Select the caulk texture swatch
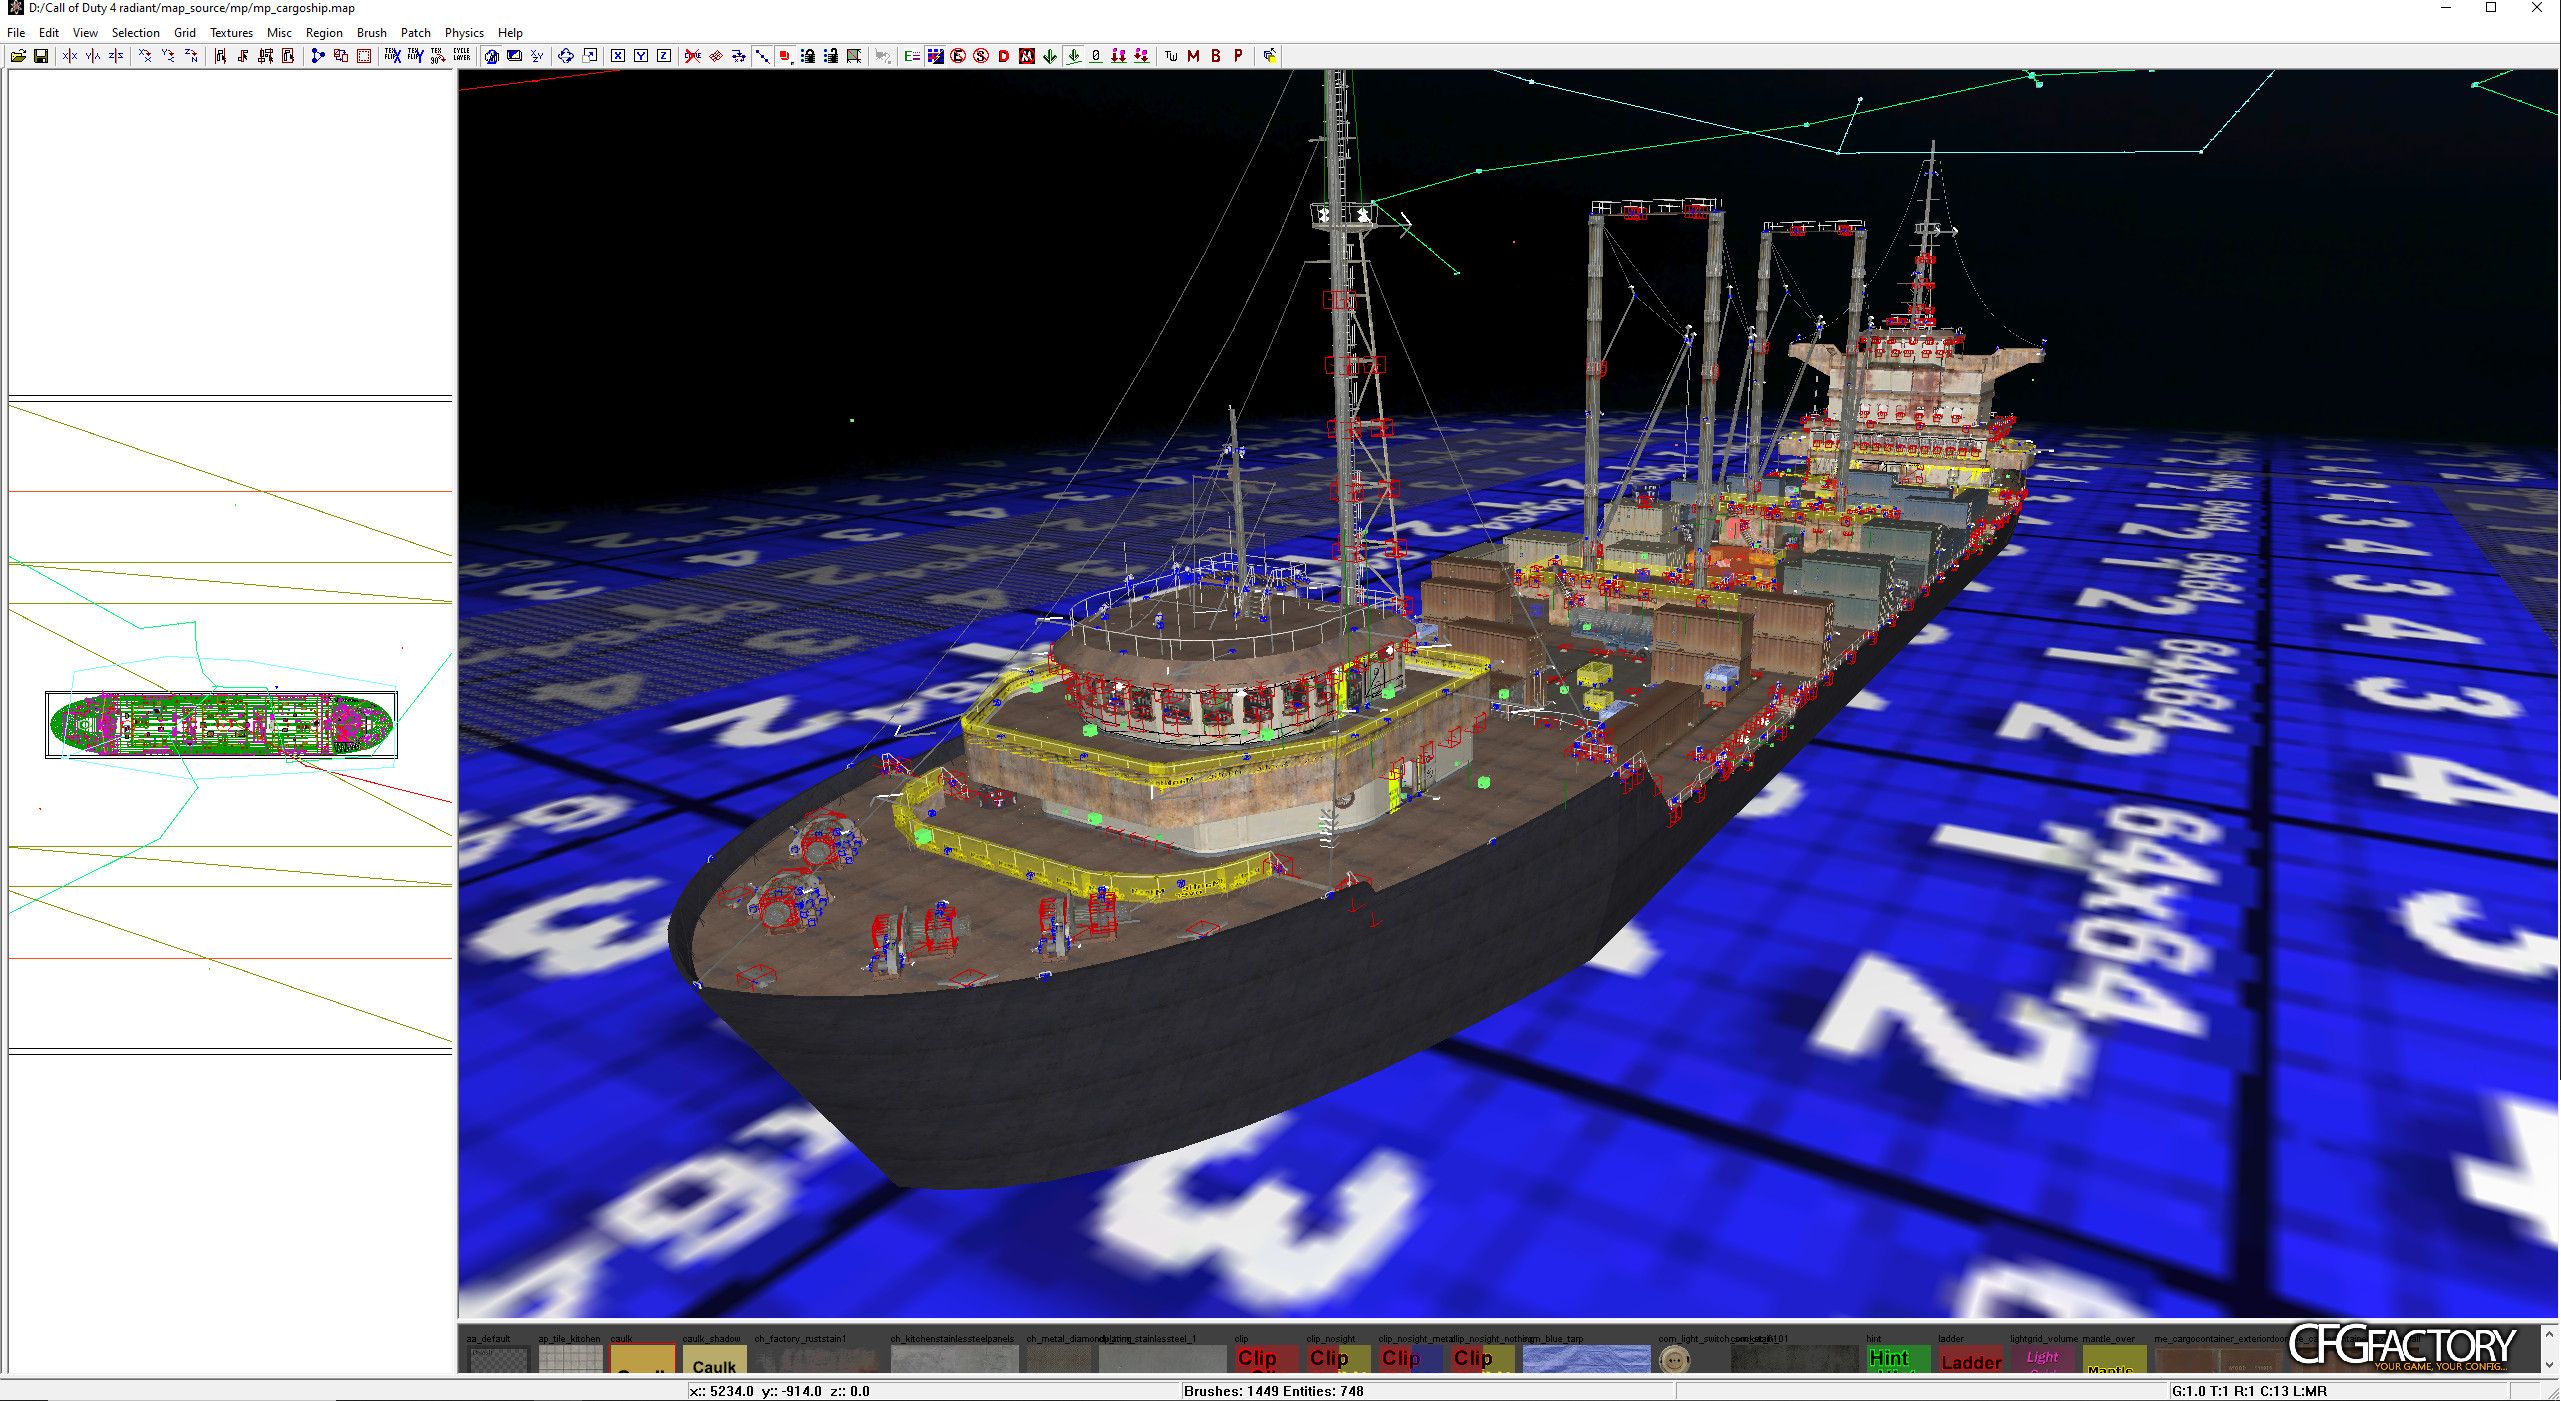Viewport: 2561px width, 1401px height. 642,1358
